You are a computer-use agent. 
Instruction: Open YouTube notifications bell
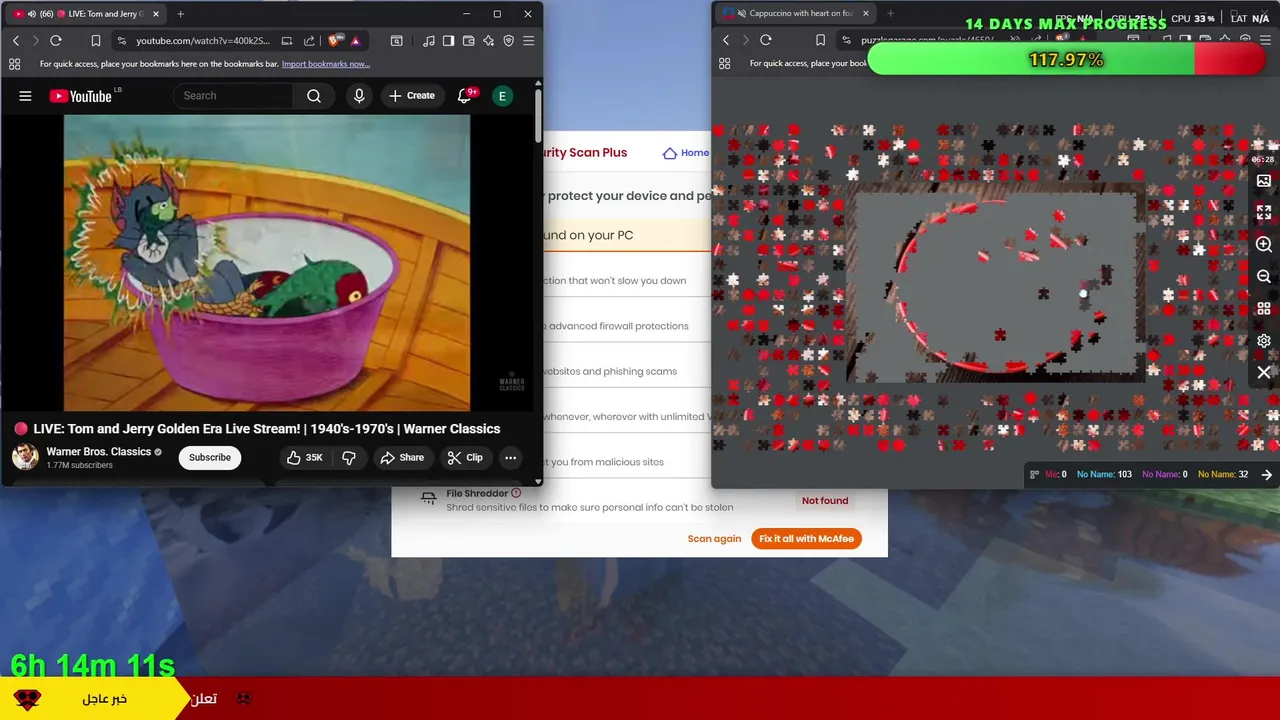[464, 96]
